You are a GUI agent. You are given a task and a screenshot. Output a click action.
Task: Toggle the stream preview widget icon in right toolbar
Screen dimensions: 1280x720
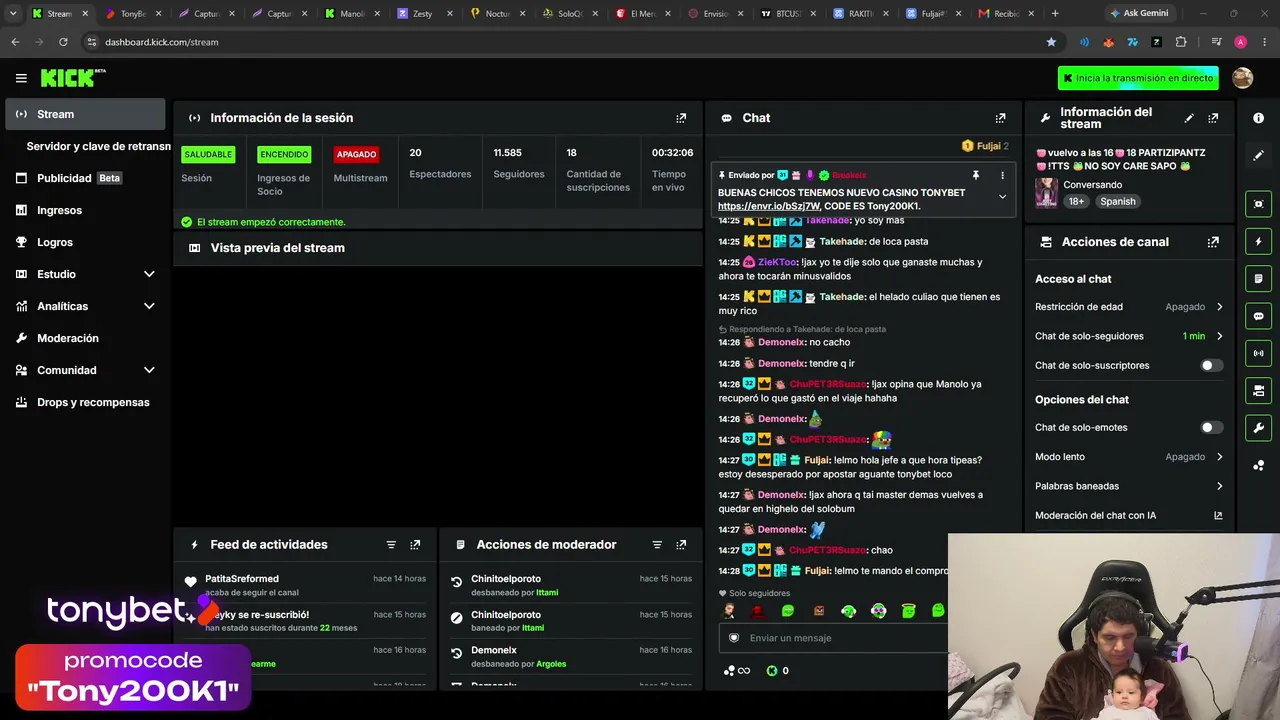click(x=1258, y=204)
